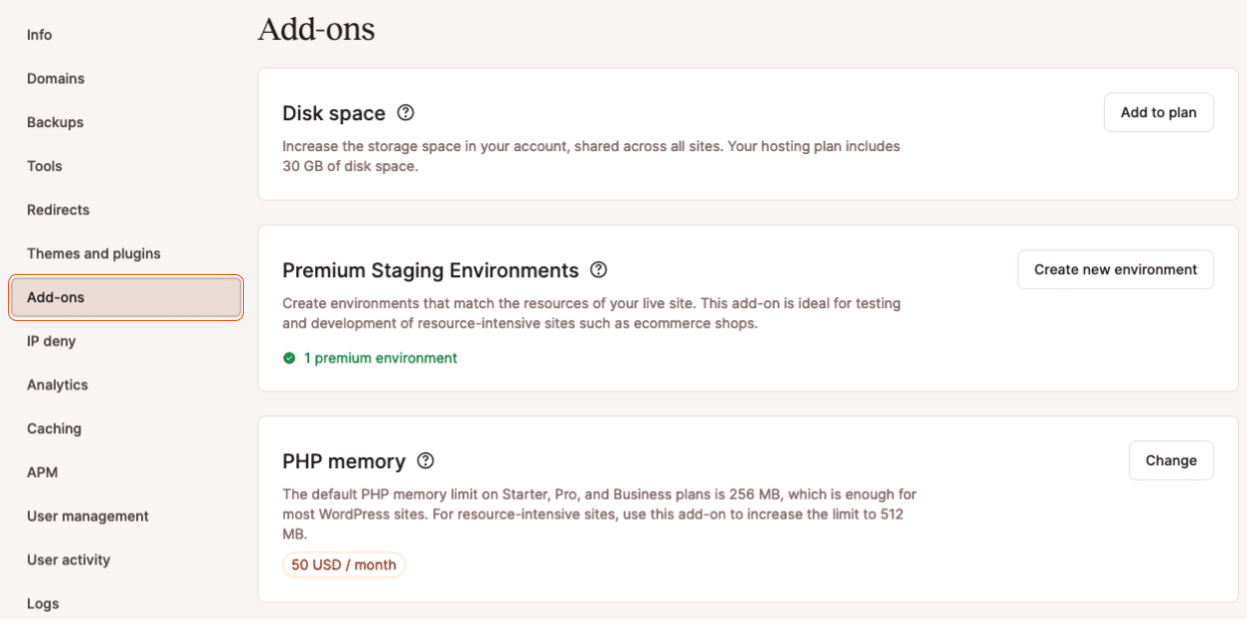Go to Themes and plugins
This screenshot has height=620, width=1247.
tap(93, 253)
